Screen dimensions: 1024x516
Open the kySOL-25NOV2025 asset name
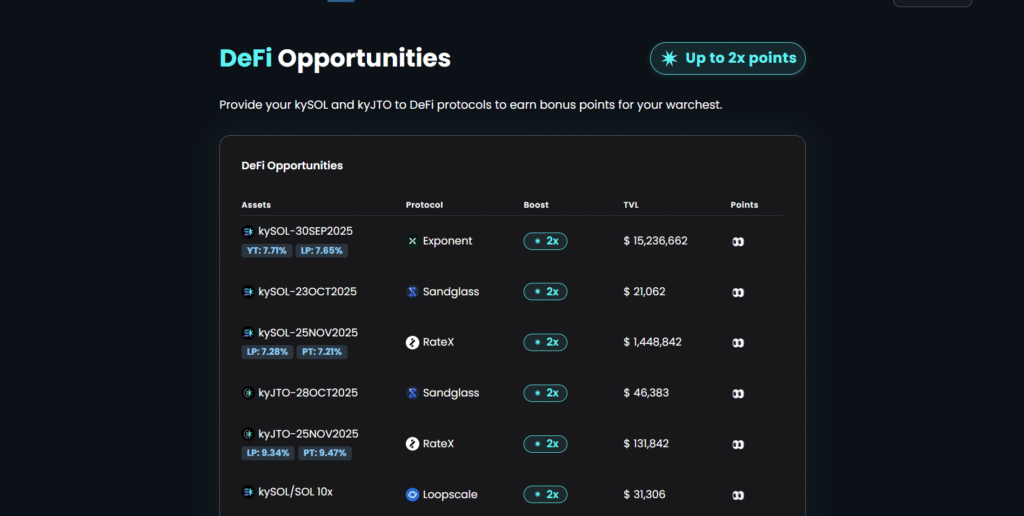click(x=308, y=333)
